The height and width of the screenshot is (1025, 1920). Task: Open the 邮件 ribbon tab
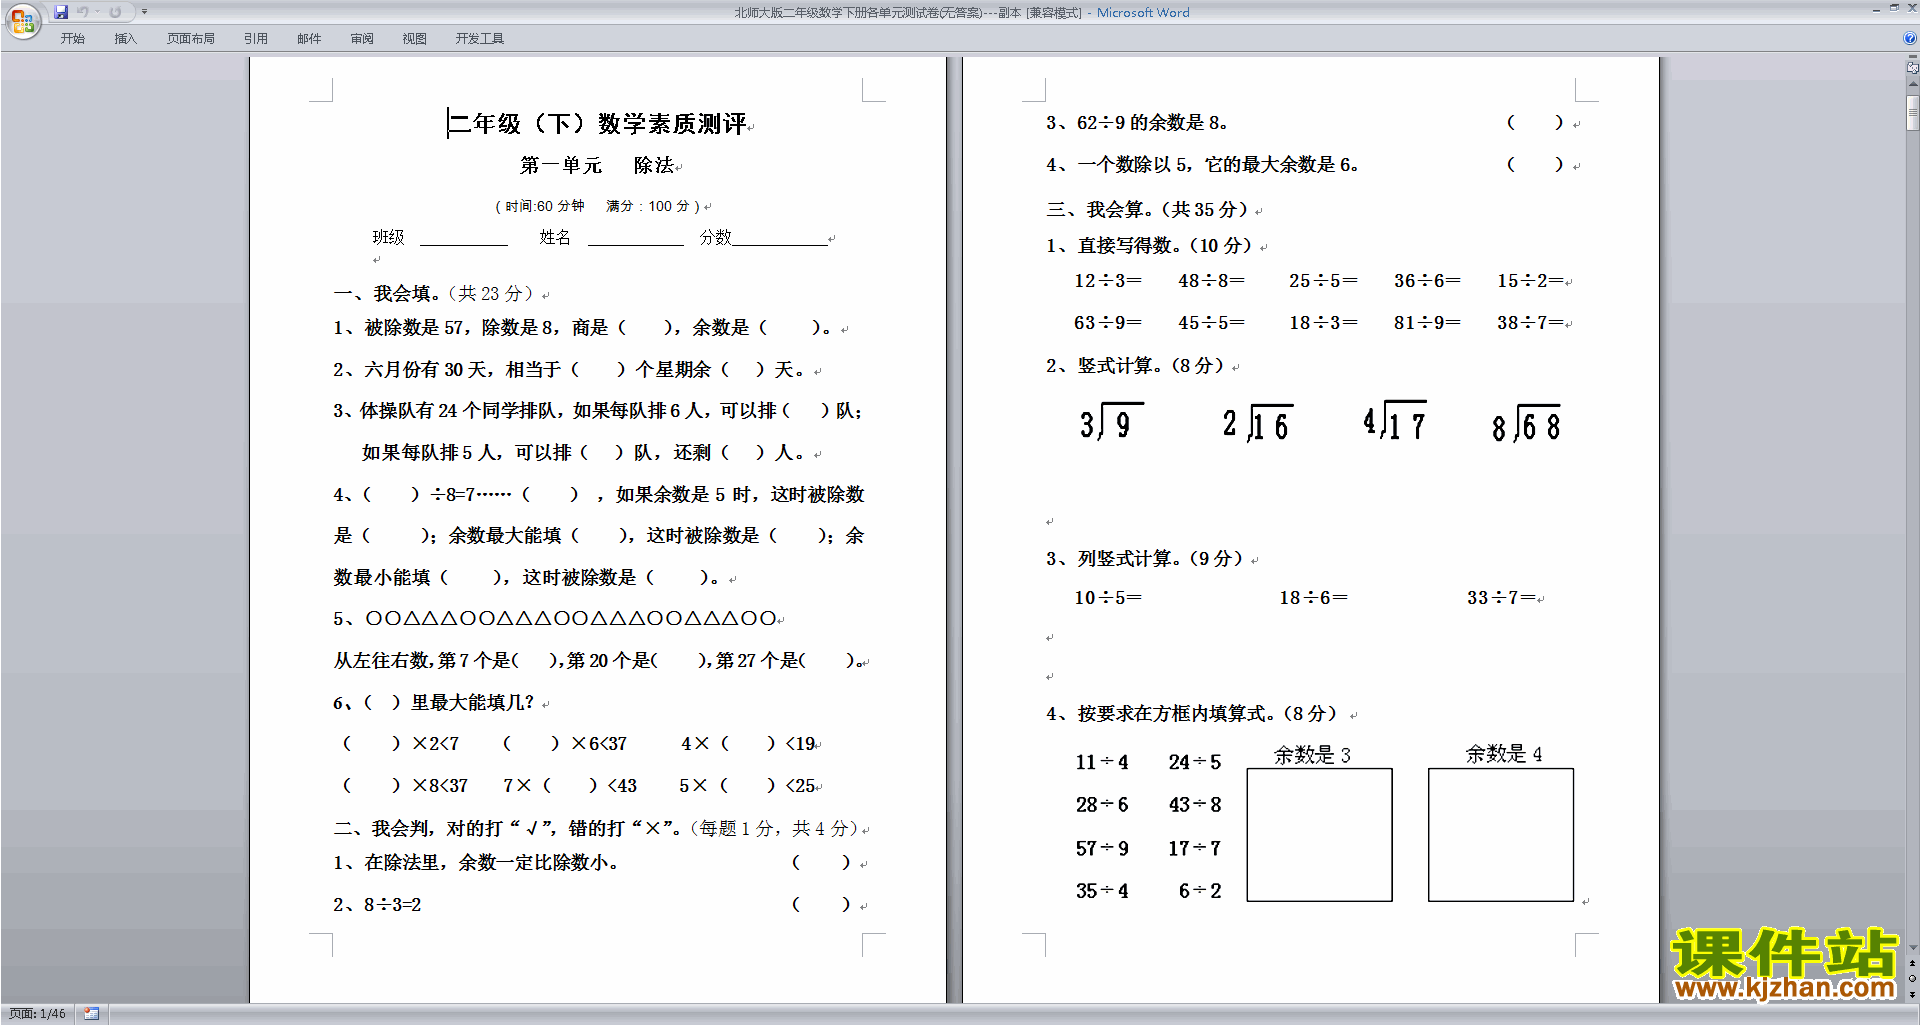point(309,38)
